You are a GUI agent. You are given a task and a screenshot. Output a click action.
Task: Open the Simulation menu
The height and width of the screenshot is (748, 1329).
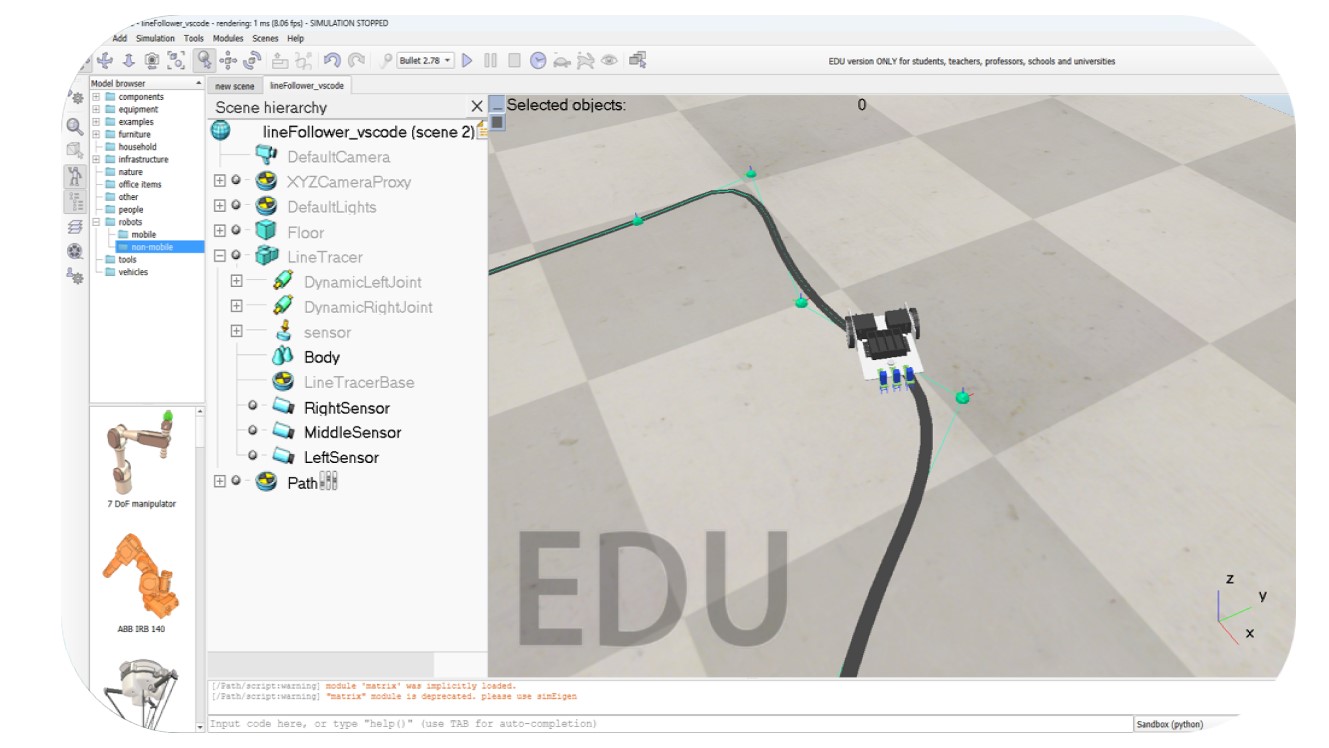[155, 38]
